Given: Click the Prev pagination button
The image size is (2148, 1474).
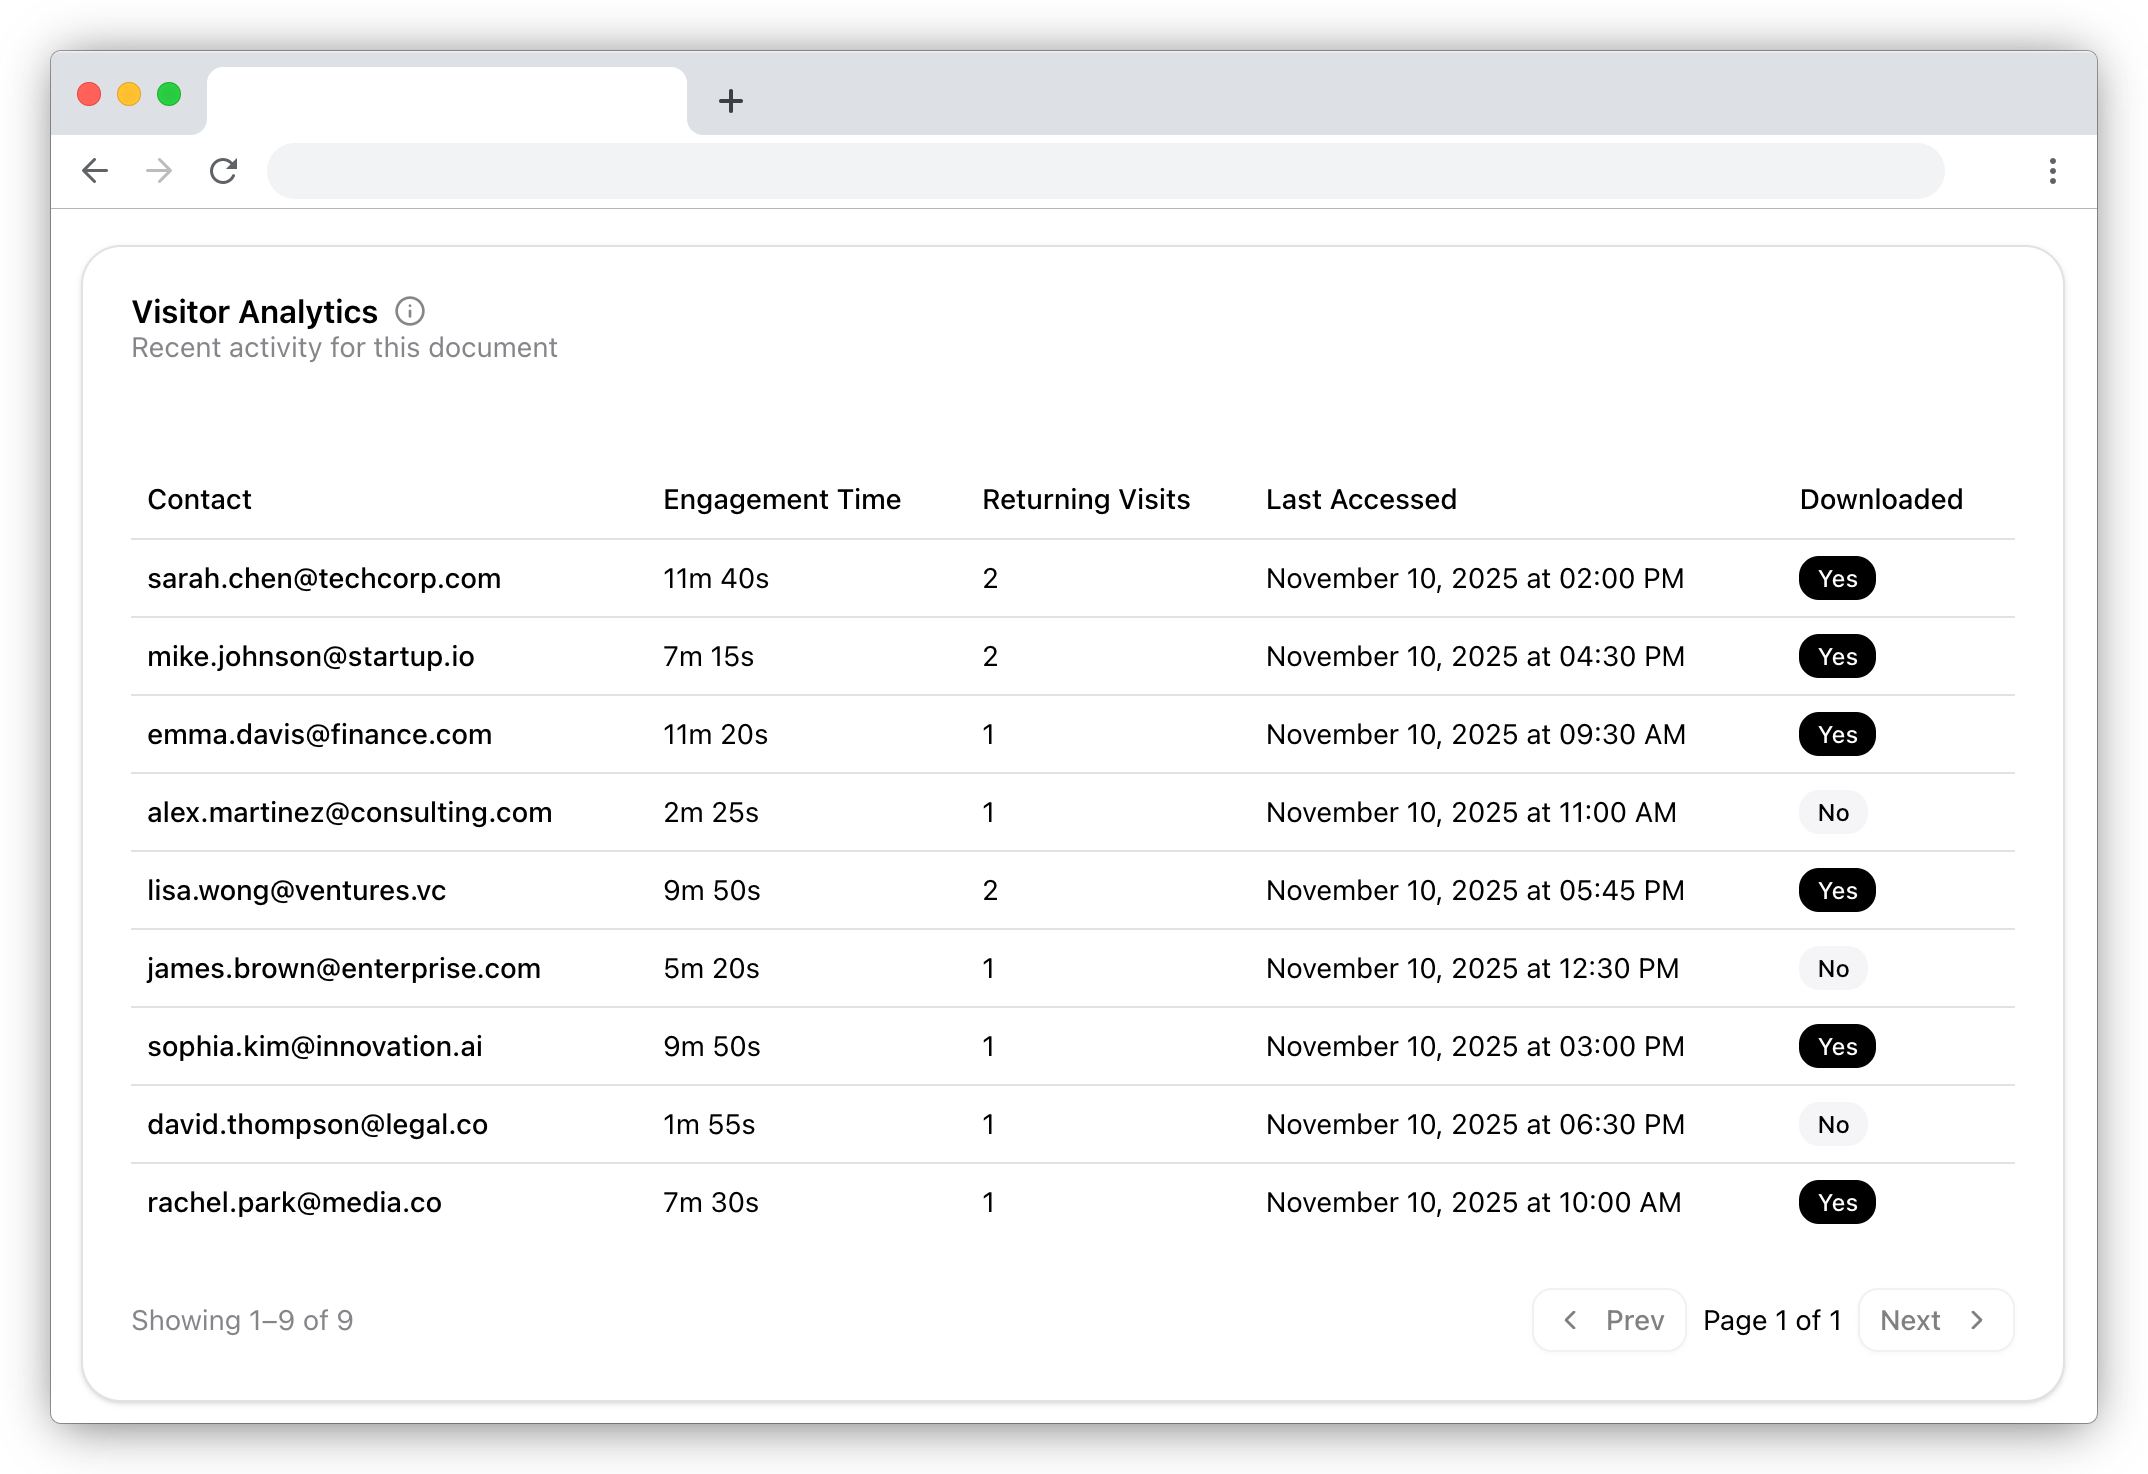Looking at the screenshot, I should 1608,1320.
